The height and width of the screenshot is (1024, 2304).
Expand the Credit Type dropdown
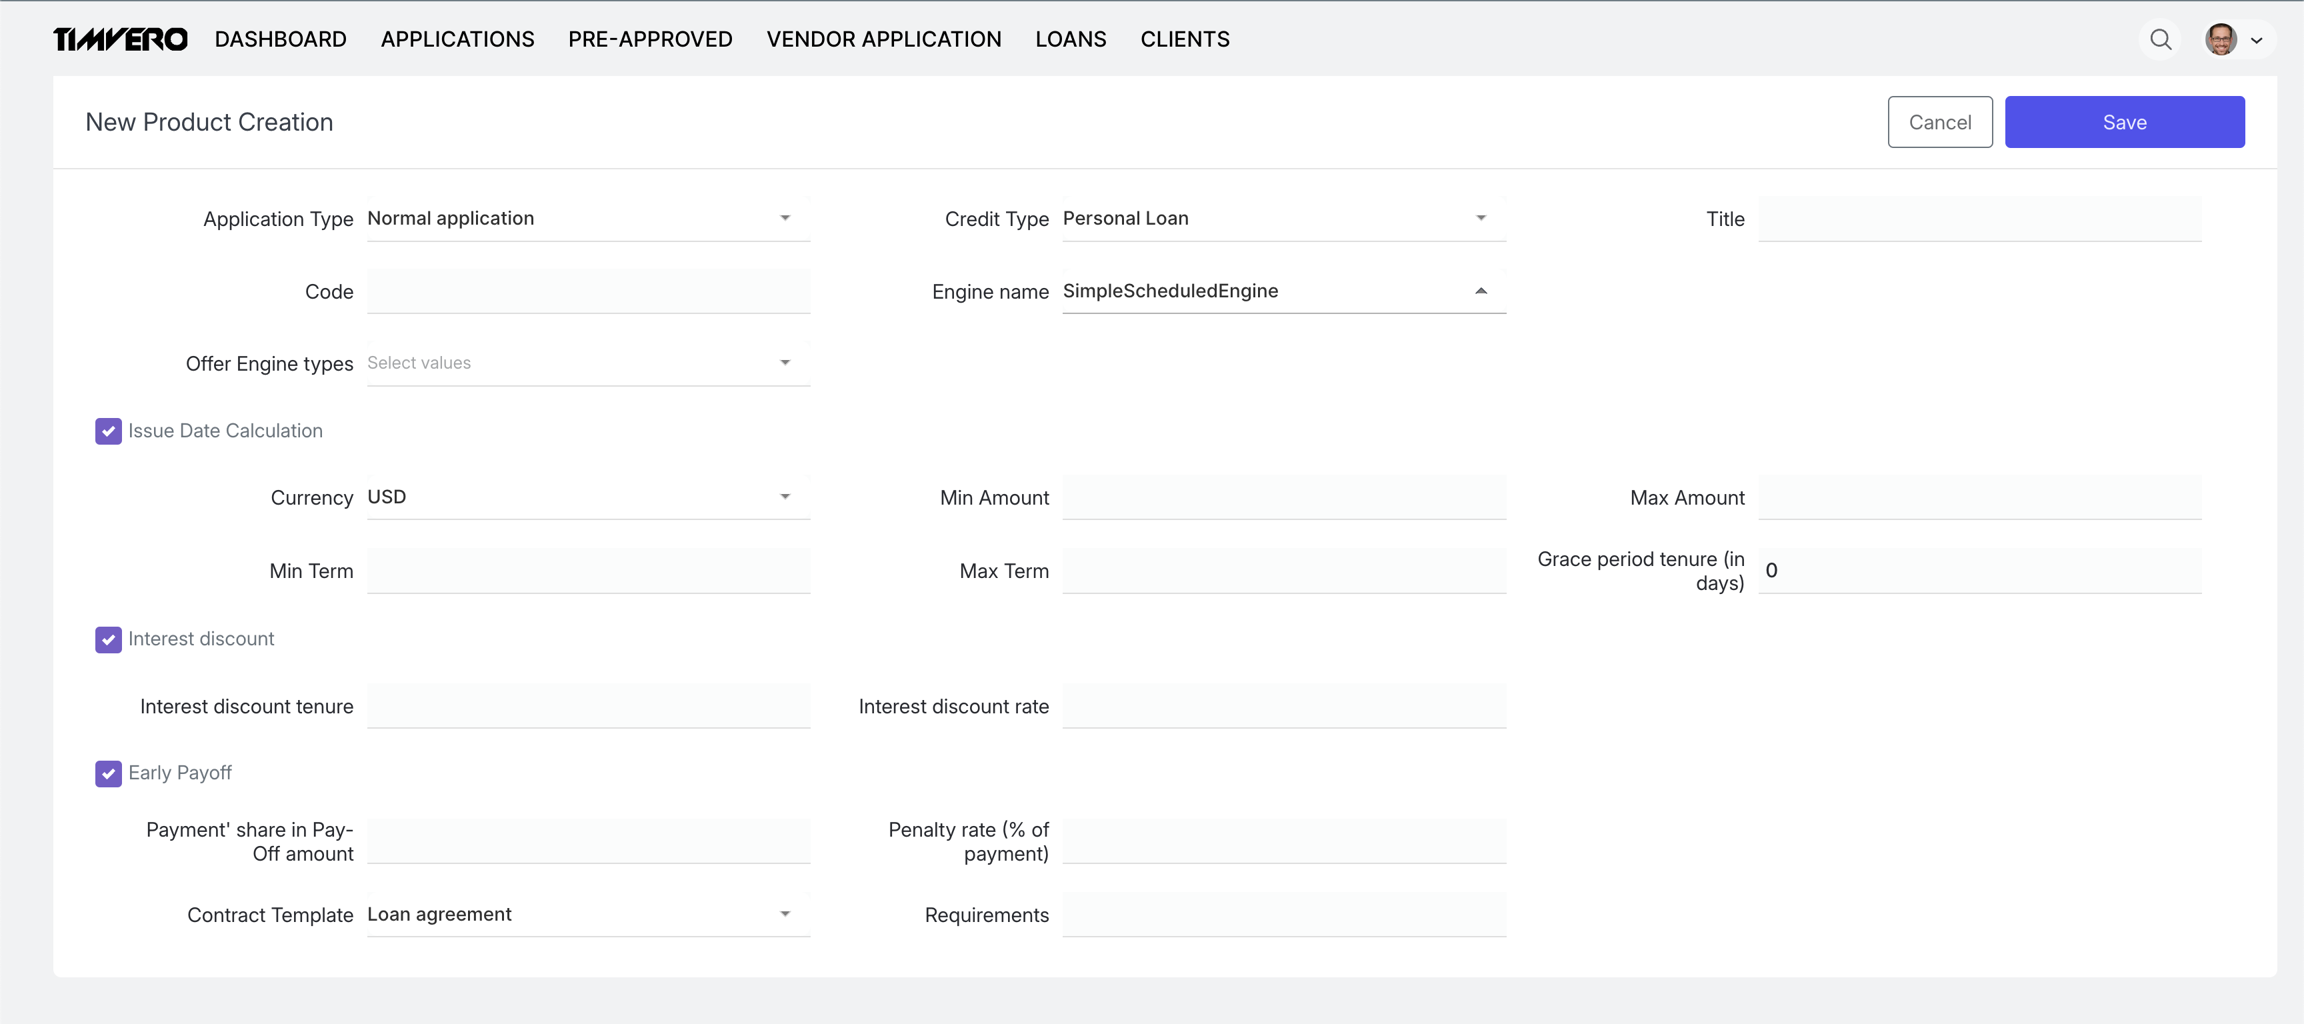point(1283,218)
